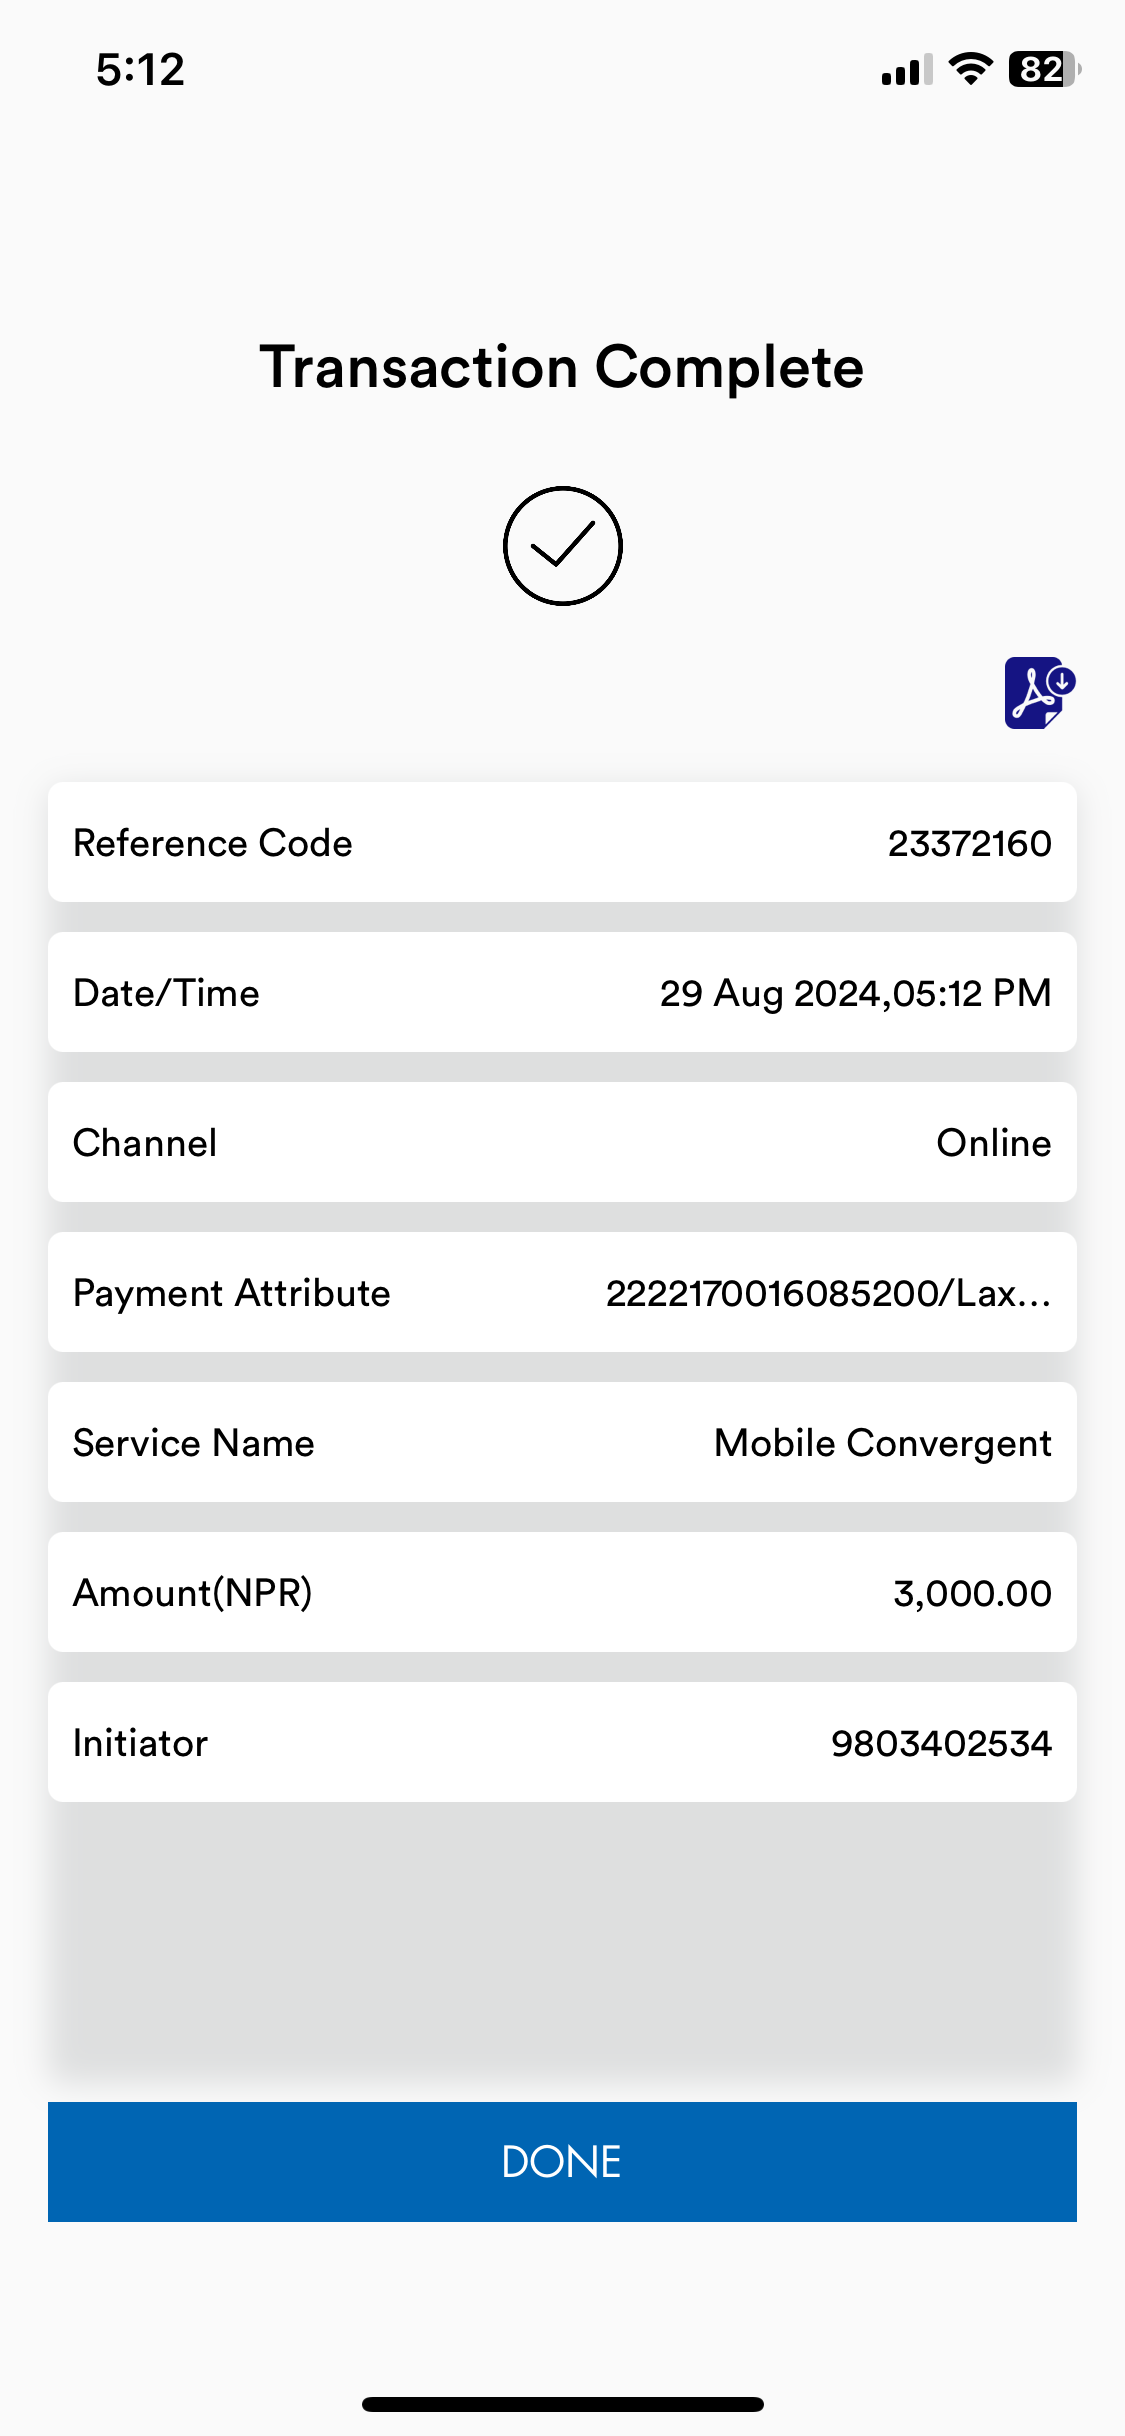The width and height of the screenshot is (1125, 2436).
Task: Tap the DONE button
Action: click(x=562, y=2161)
